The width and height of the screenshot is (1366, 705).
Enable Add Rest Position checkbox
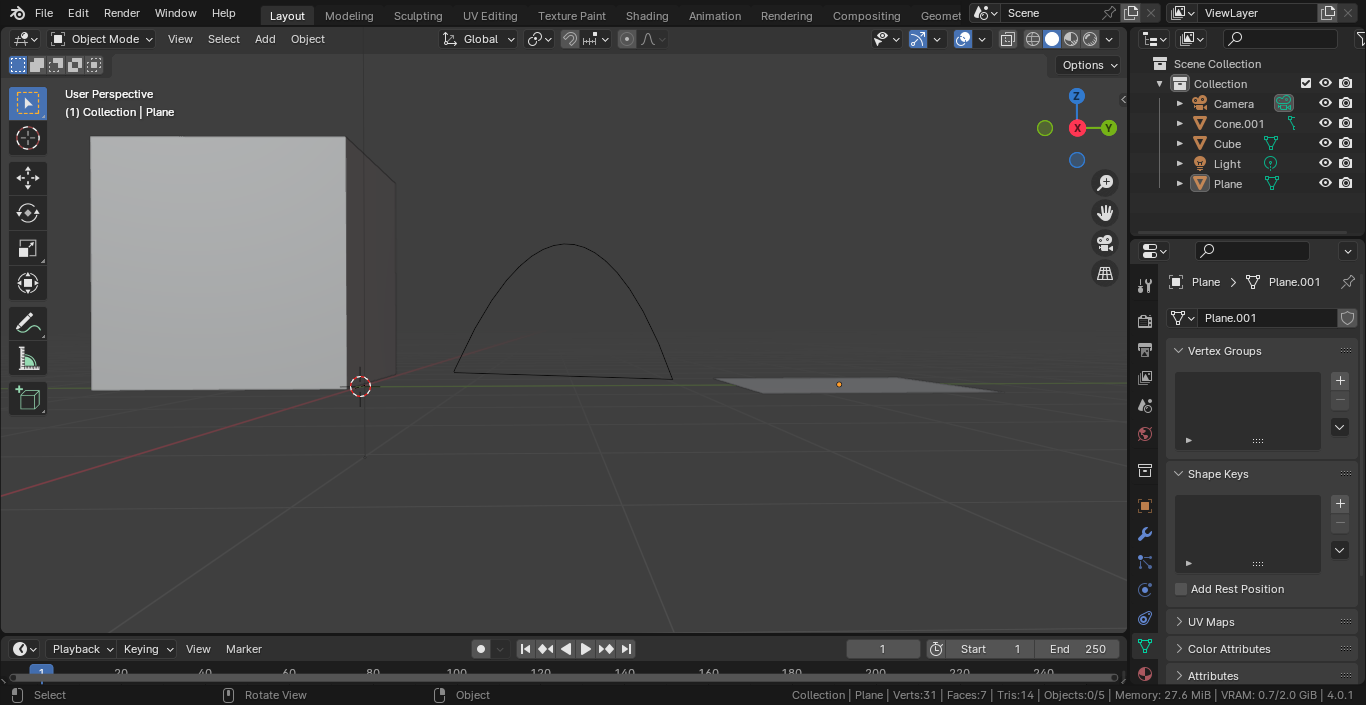pyautogui.click(x=1181, y=589)
